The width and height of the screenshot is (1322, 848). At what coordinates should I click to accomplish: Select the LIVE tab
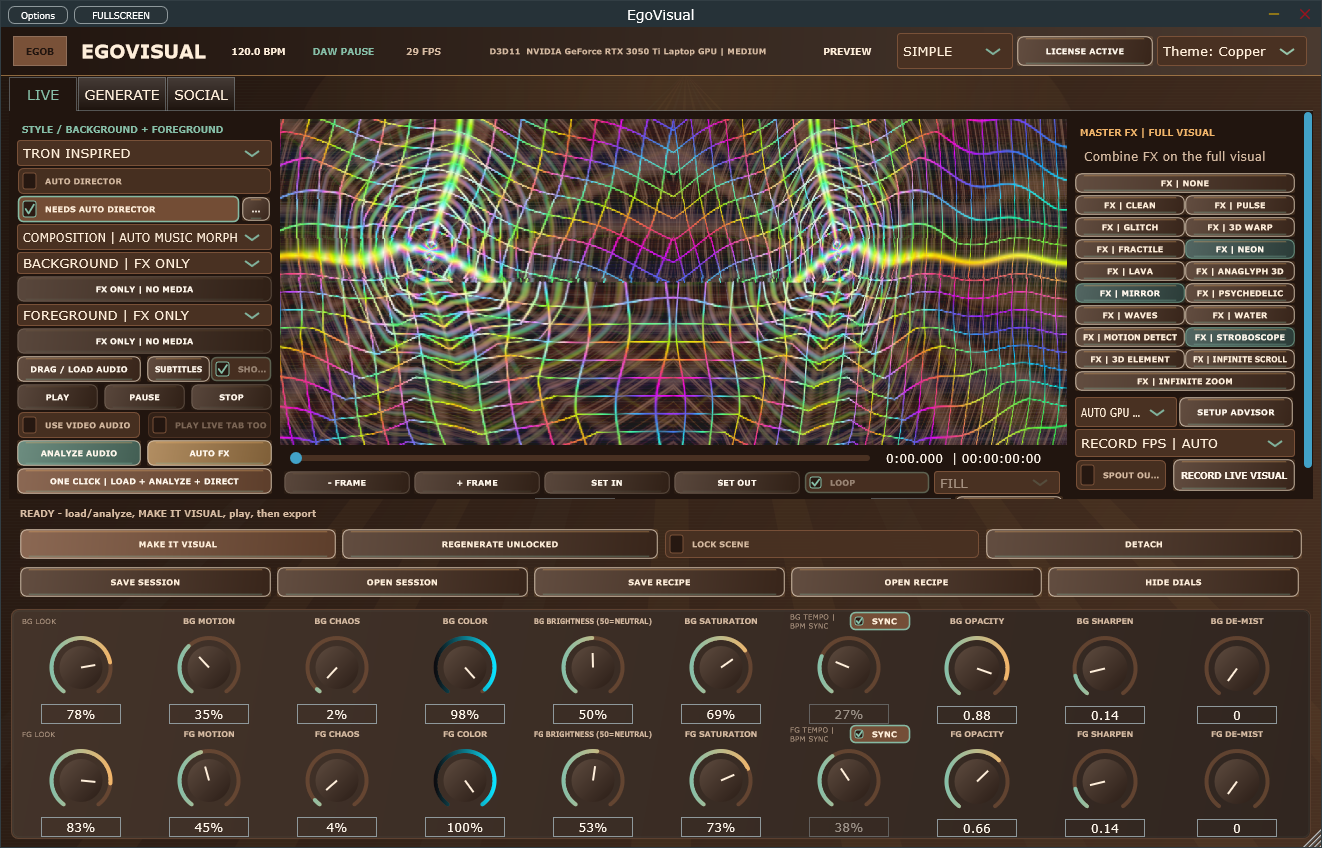coord(43,95)
